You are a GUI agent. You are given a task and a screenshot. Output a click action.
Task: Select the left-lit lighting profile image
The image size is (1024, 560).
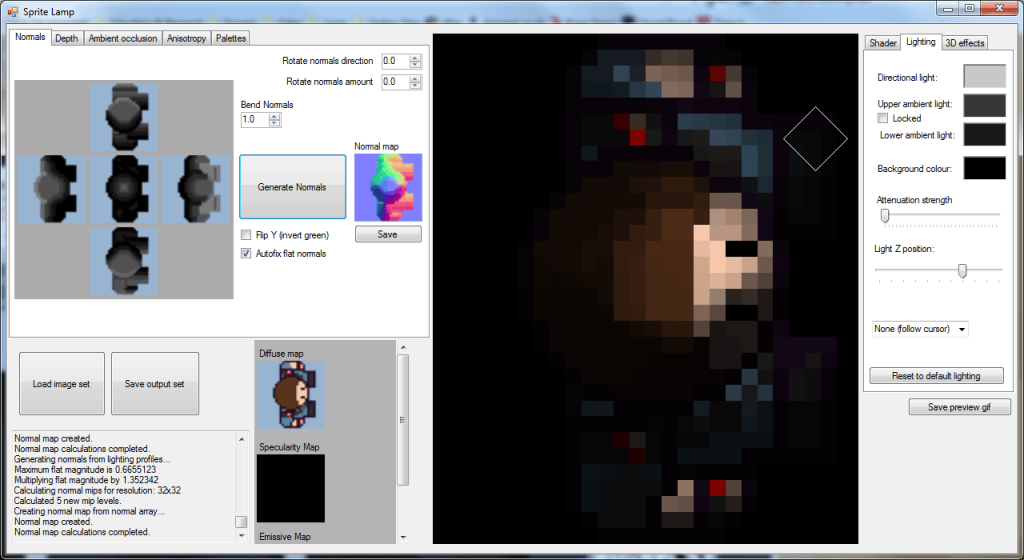[52, 189]
